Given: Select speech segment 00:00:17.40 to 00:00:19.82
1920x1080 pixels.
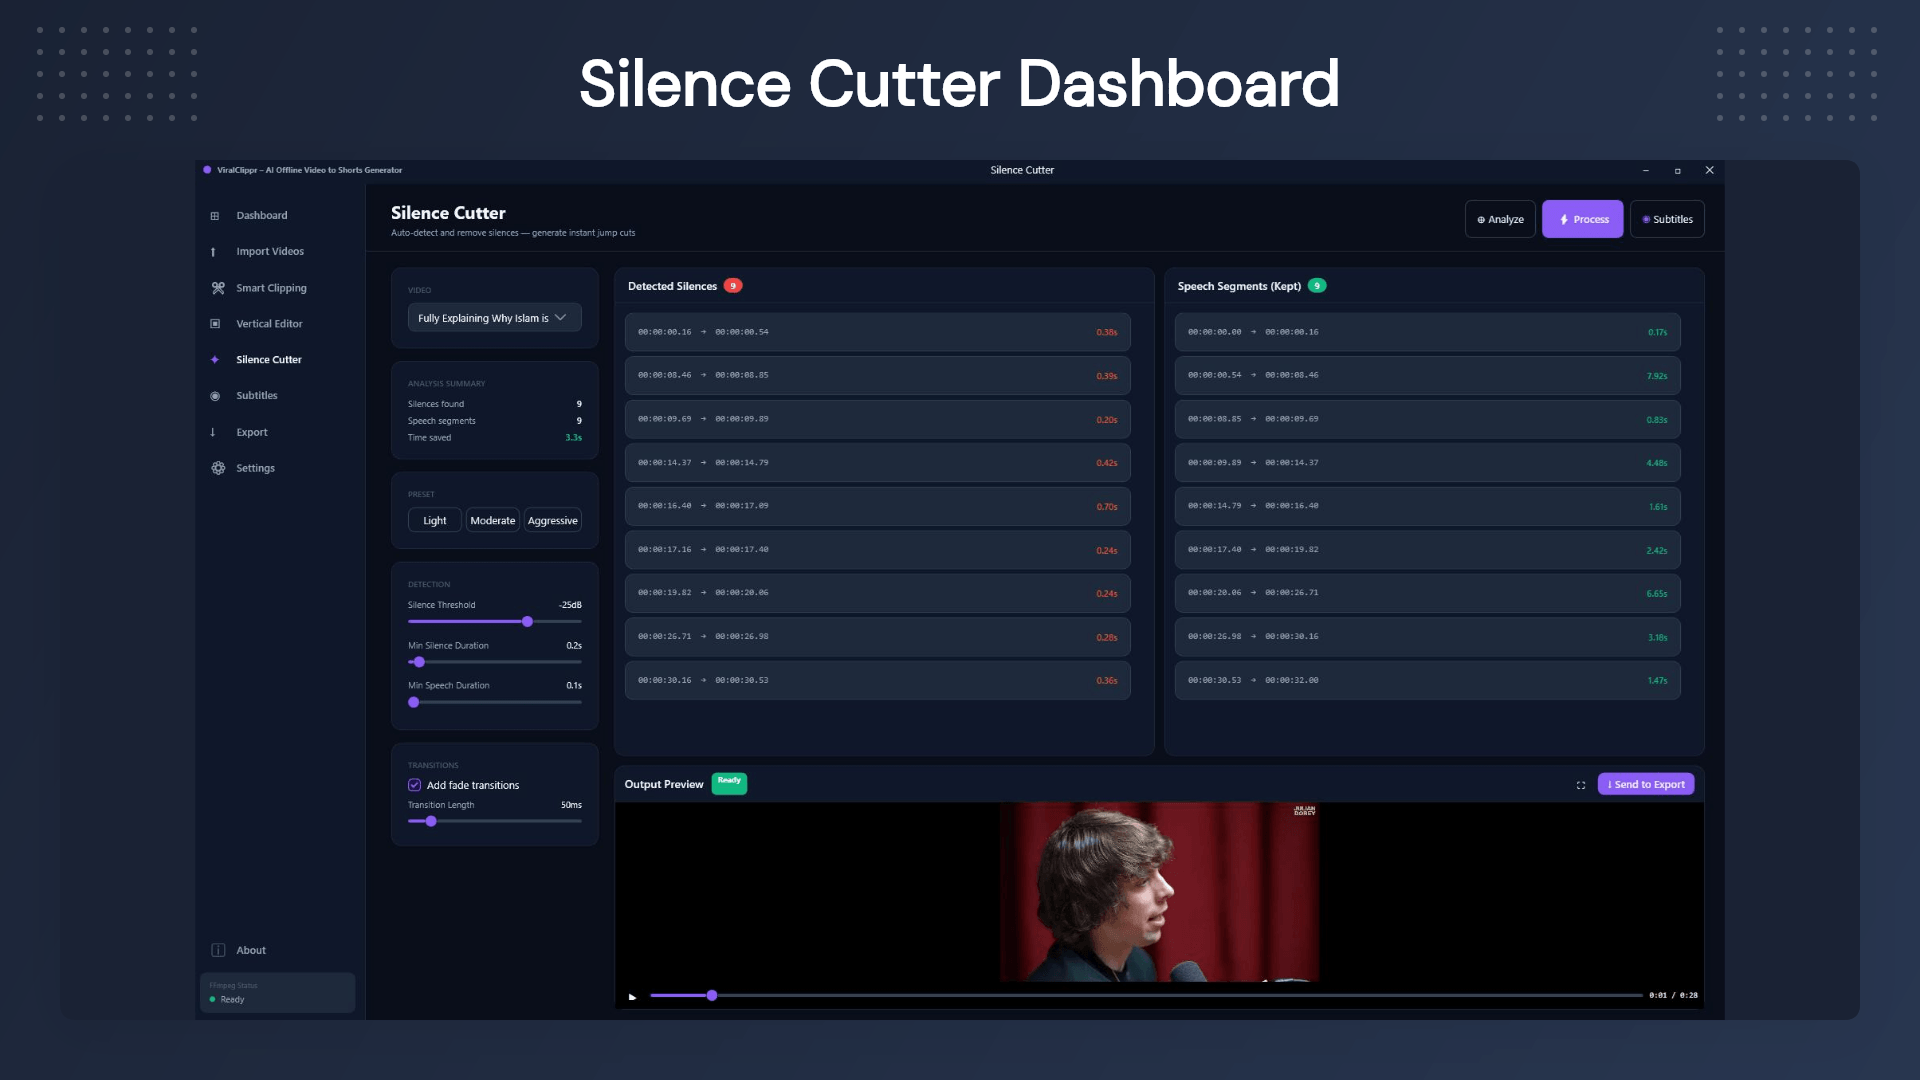Looking at the screenshot, I should click(1427, 550).
